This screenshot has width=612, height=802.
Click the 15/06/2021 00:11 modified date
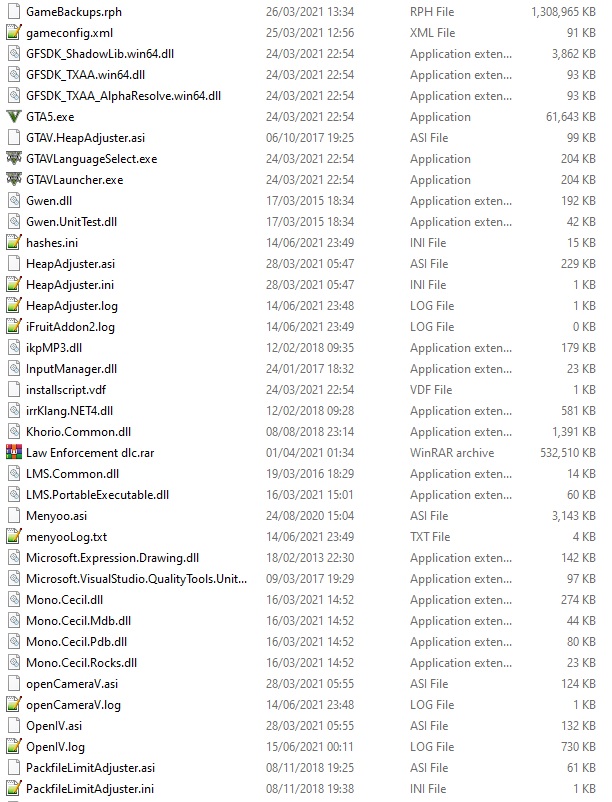click(310, 747)
